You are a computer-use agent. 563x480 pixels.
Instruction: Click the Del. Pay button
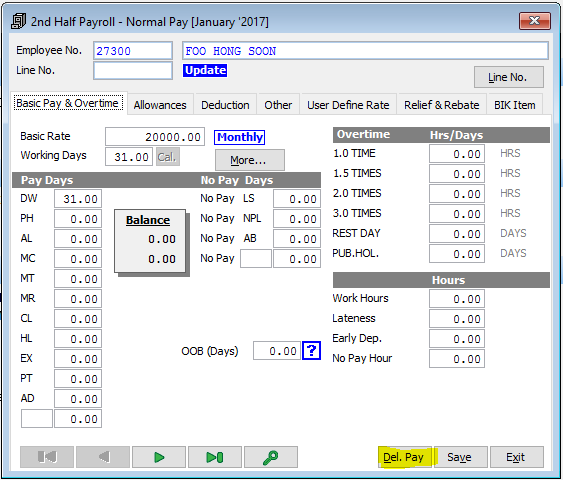405,457
